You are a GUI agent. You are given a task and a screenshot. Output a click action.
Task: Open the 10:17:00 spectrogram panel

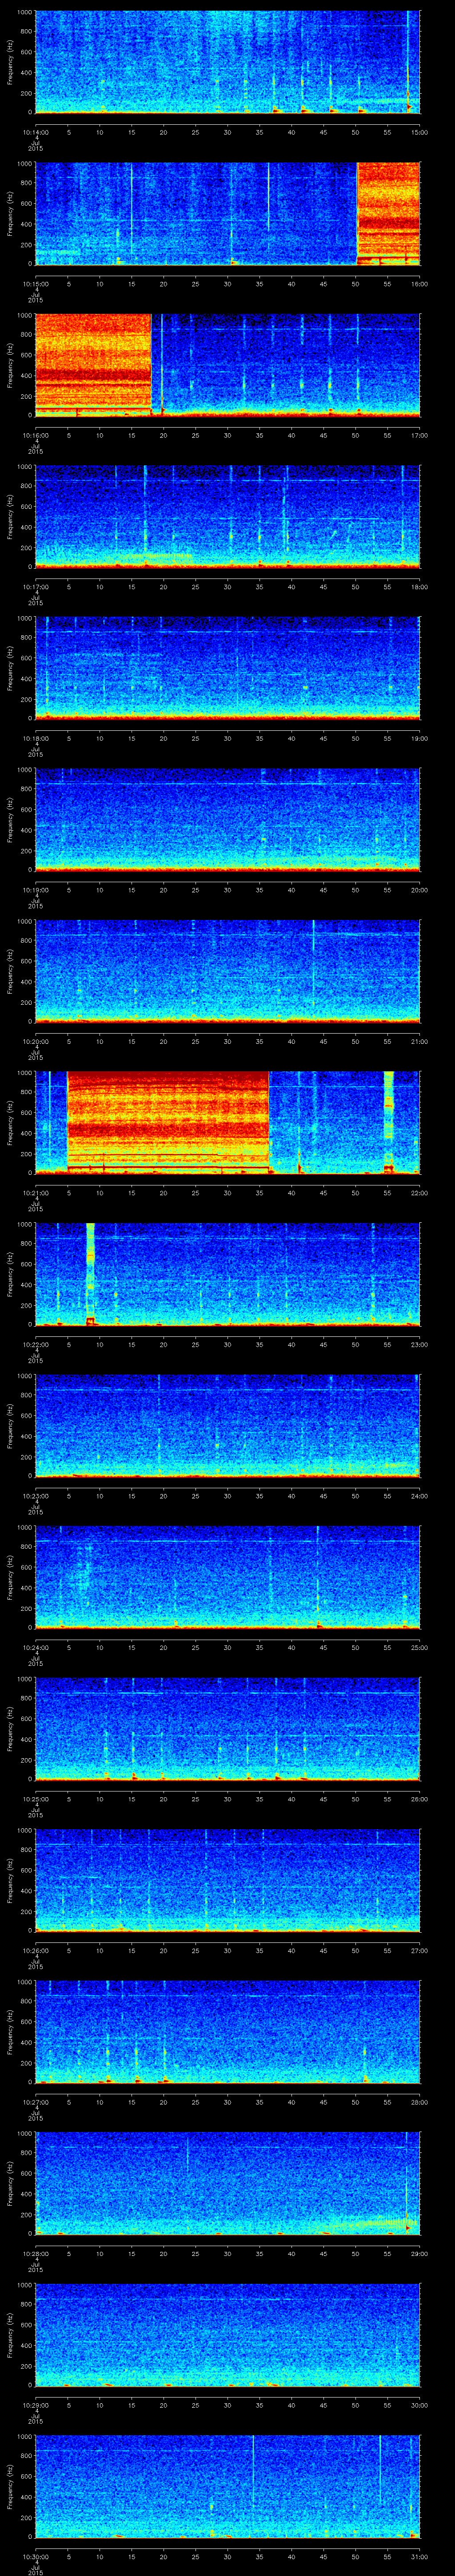227,517
